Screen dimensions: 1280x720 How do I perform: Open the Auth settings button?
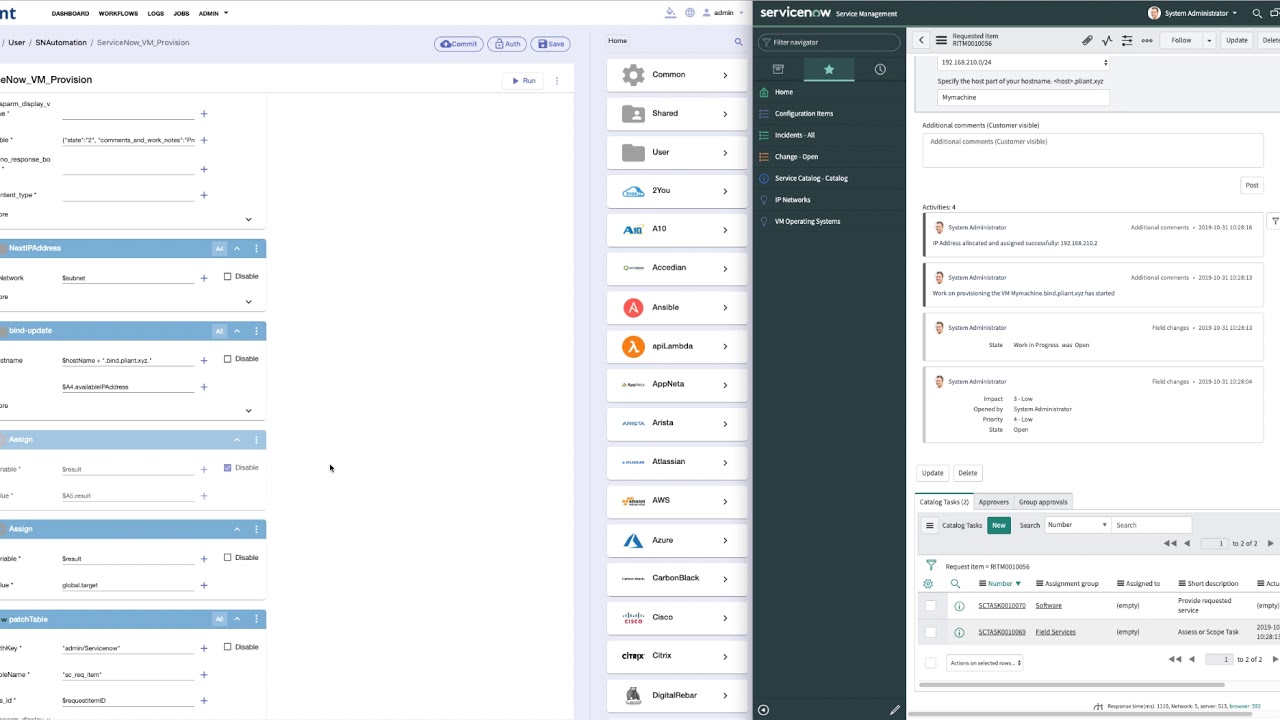point(507,44)
